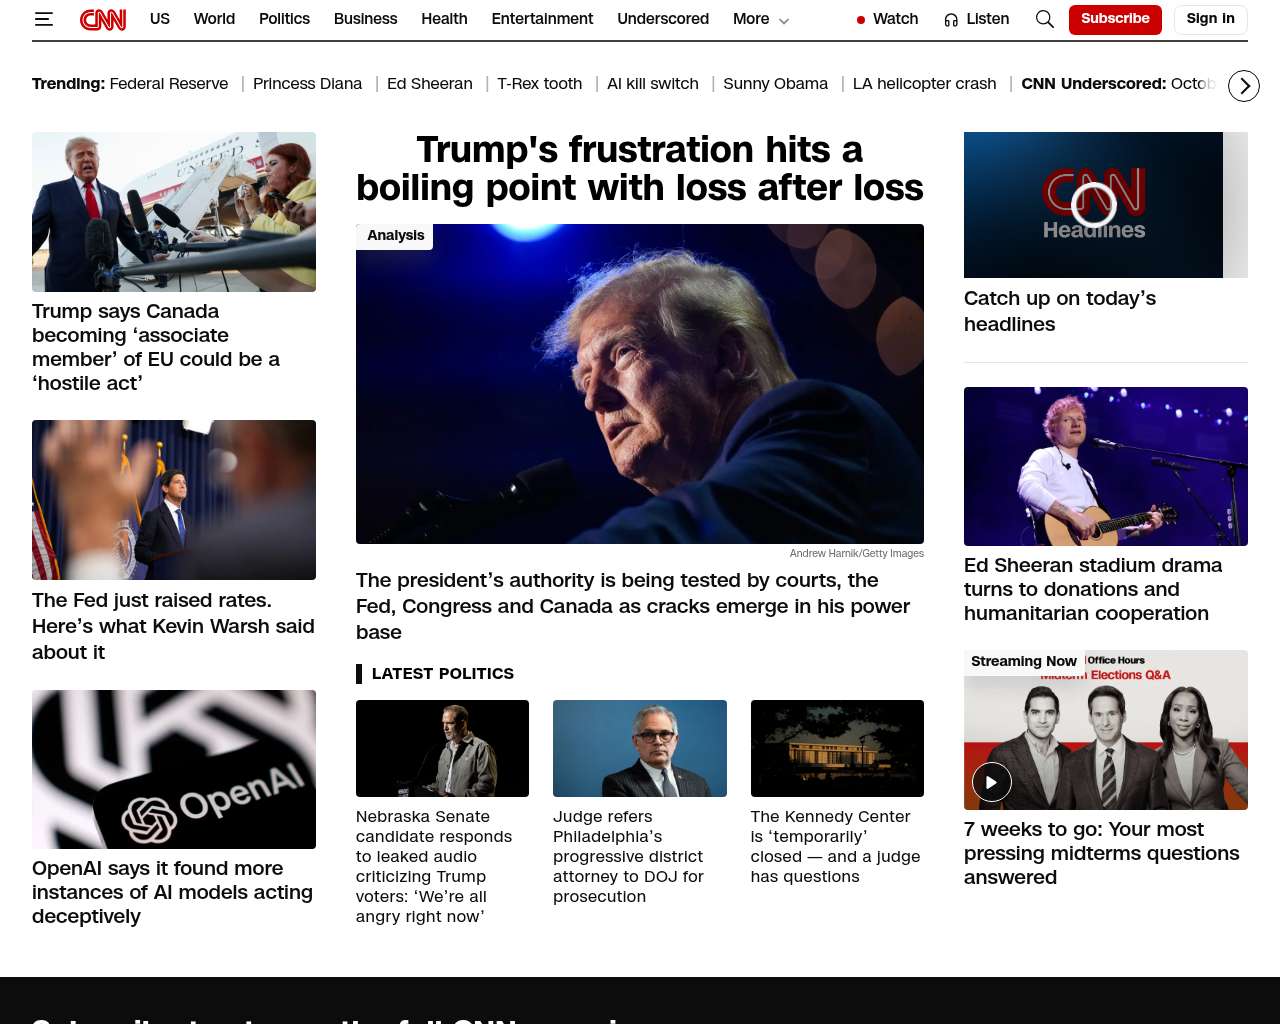Open Trump's frustration main headline
Screen dimensions: 1280x1024
(x=640, y=168)
